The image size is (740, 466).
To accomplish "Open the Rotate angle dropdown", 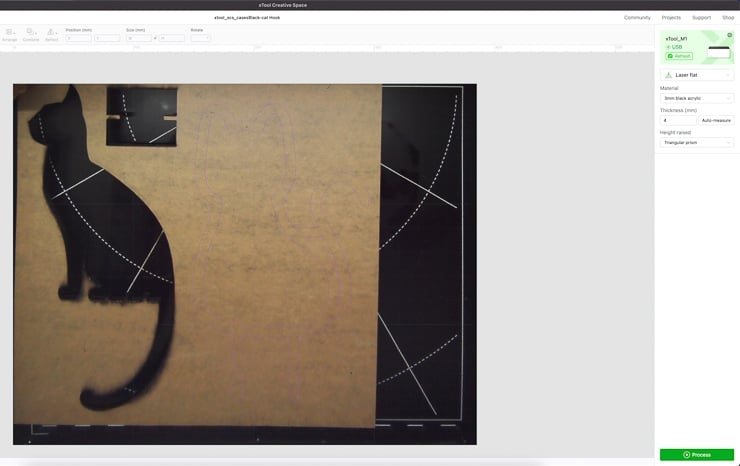I will [201, 38].
